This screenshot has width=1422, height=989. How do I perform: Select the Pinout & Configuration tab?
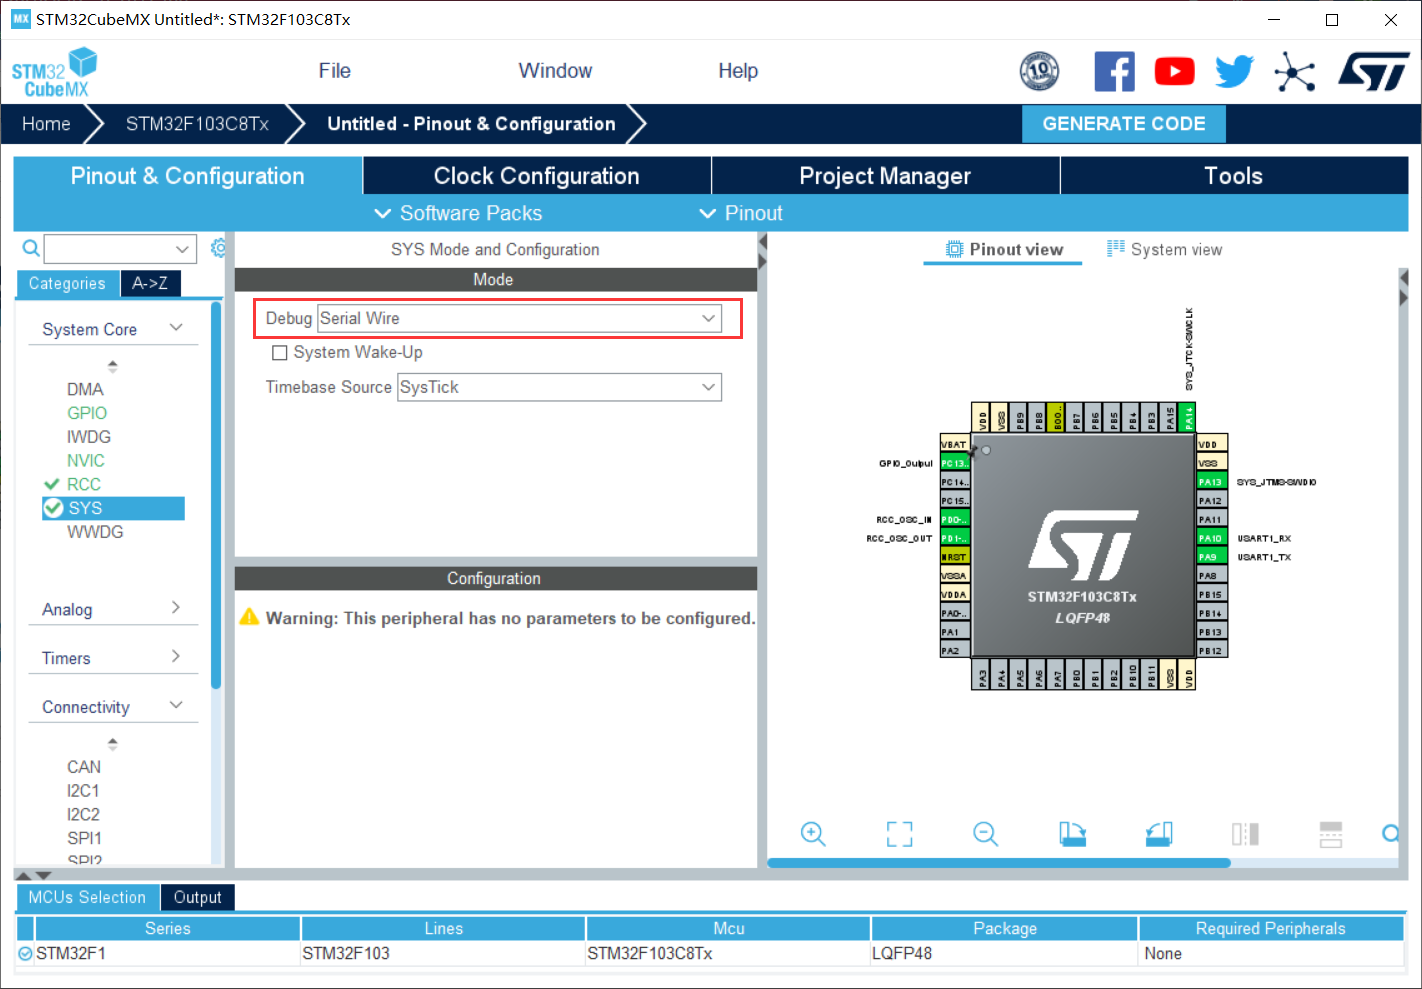tap(188, 176)
